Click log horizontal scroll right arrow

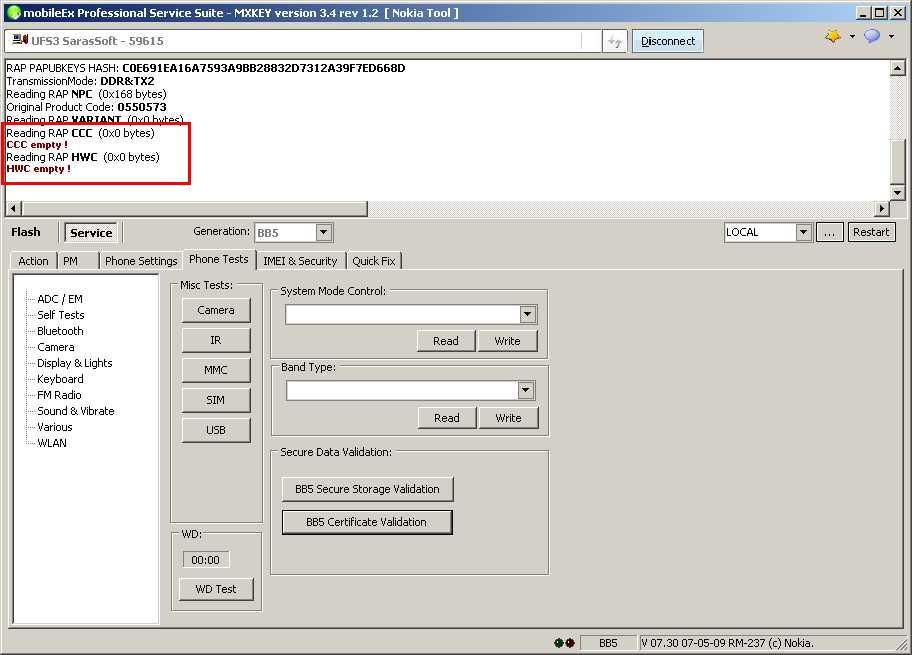click(x=882, y=208)
